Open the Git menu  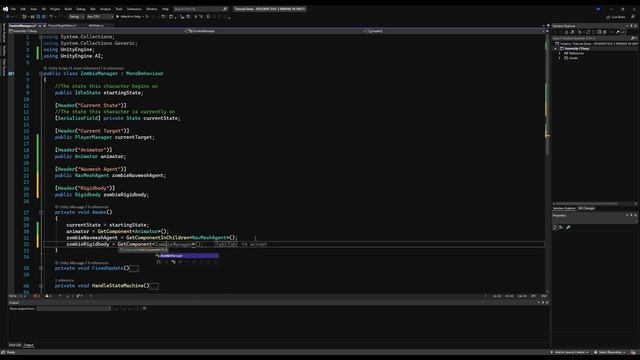[44, 9]
